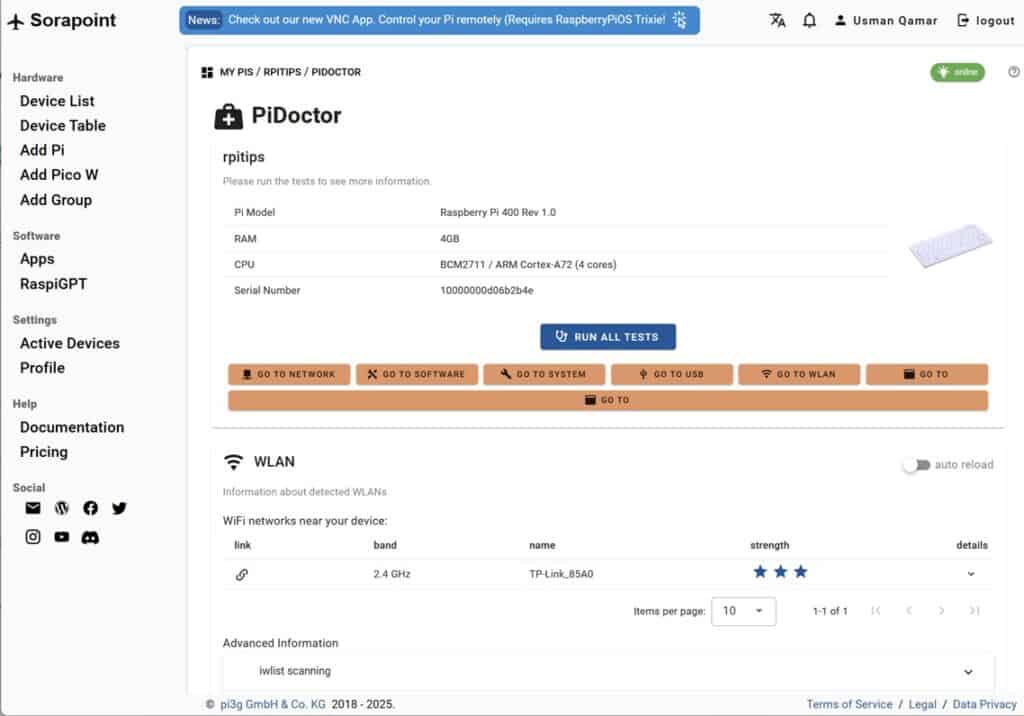This screenshot has width=1024, height=716.
Task: Expand details for TP-Link_85A0 network
Action: (x=970, y=574)
